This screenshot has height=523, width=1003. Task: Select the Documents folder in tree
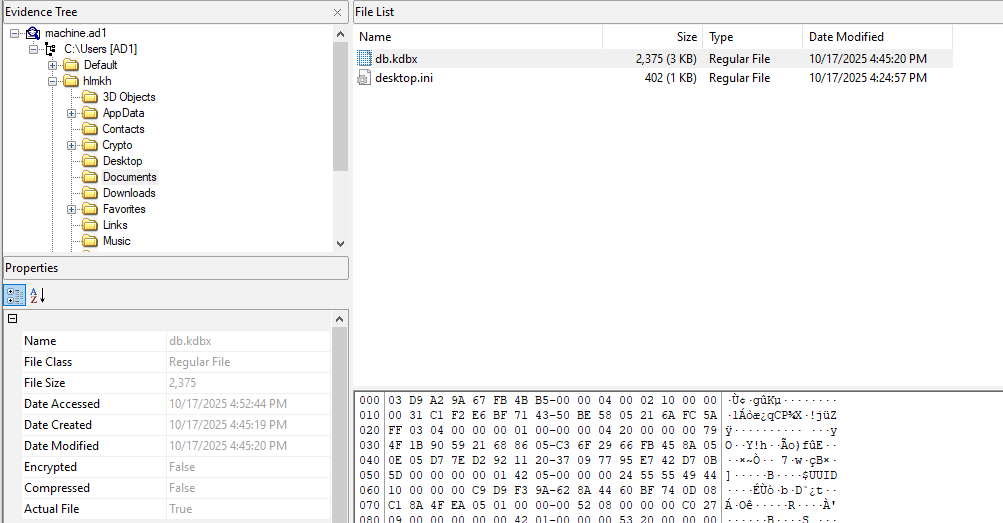[x=129, y=177]
